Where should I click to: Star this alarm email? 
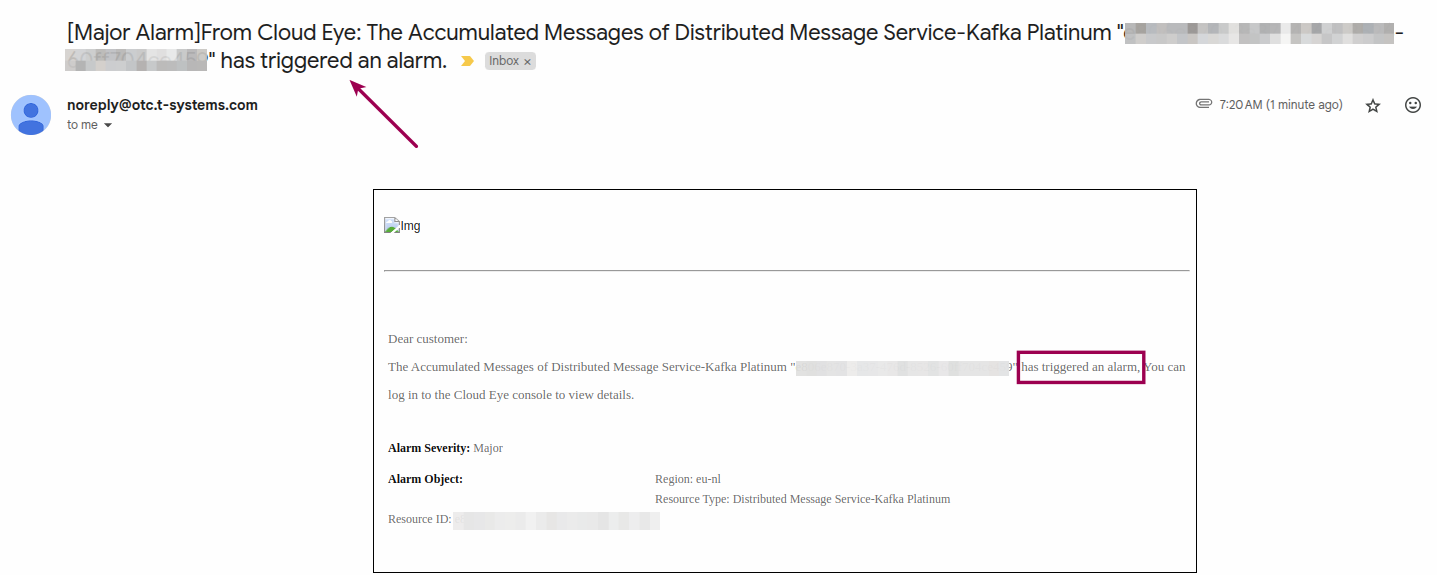(x=1373, y=106)
